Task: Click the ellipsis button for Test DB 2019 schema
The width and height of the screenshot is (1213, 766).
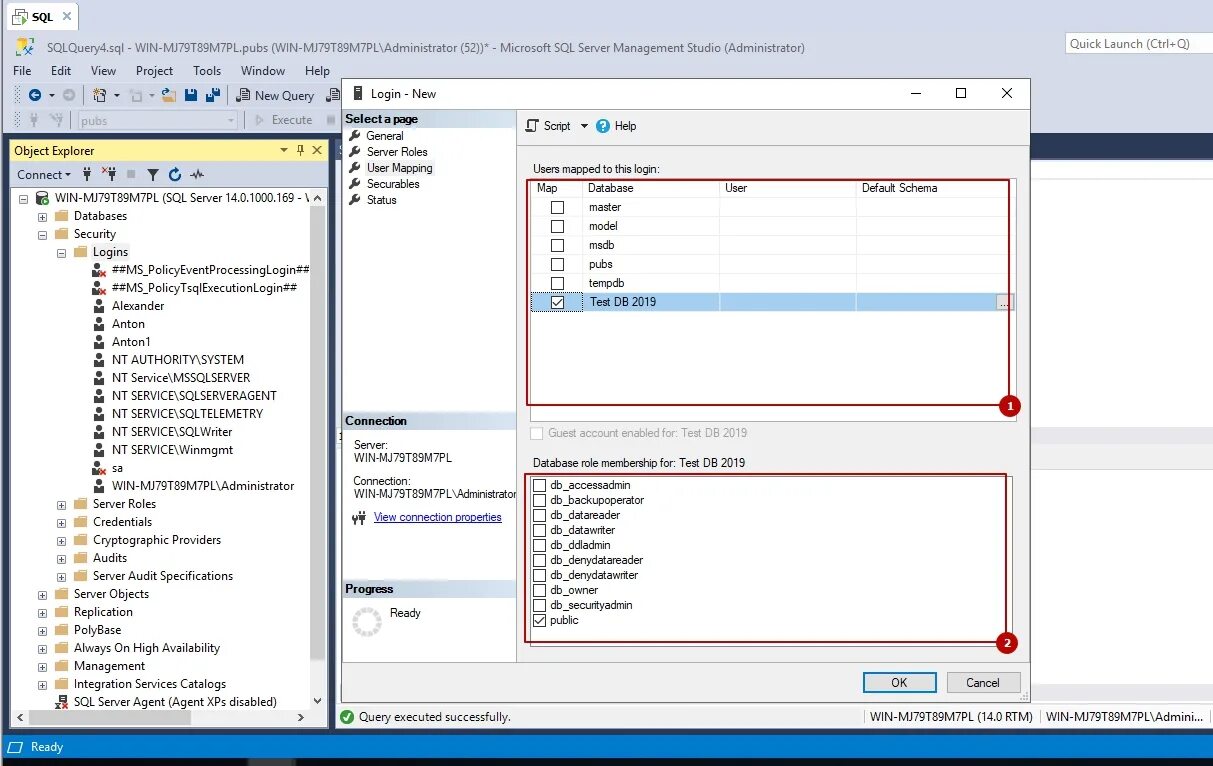Action: point(1004,302)
